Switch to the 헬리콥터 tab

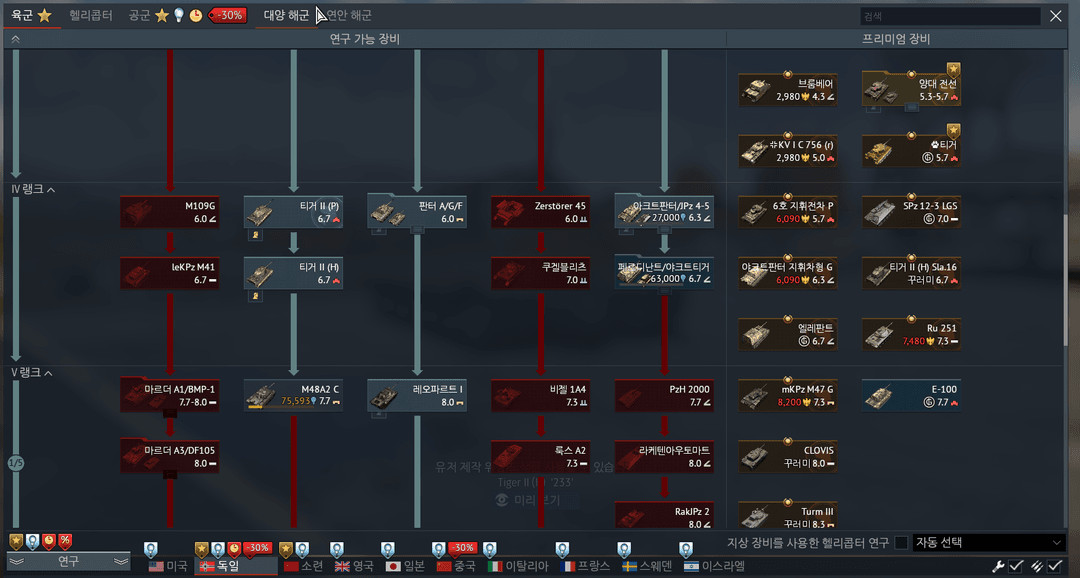[91, 15]
